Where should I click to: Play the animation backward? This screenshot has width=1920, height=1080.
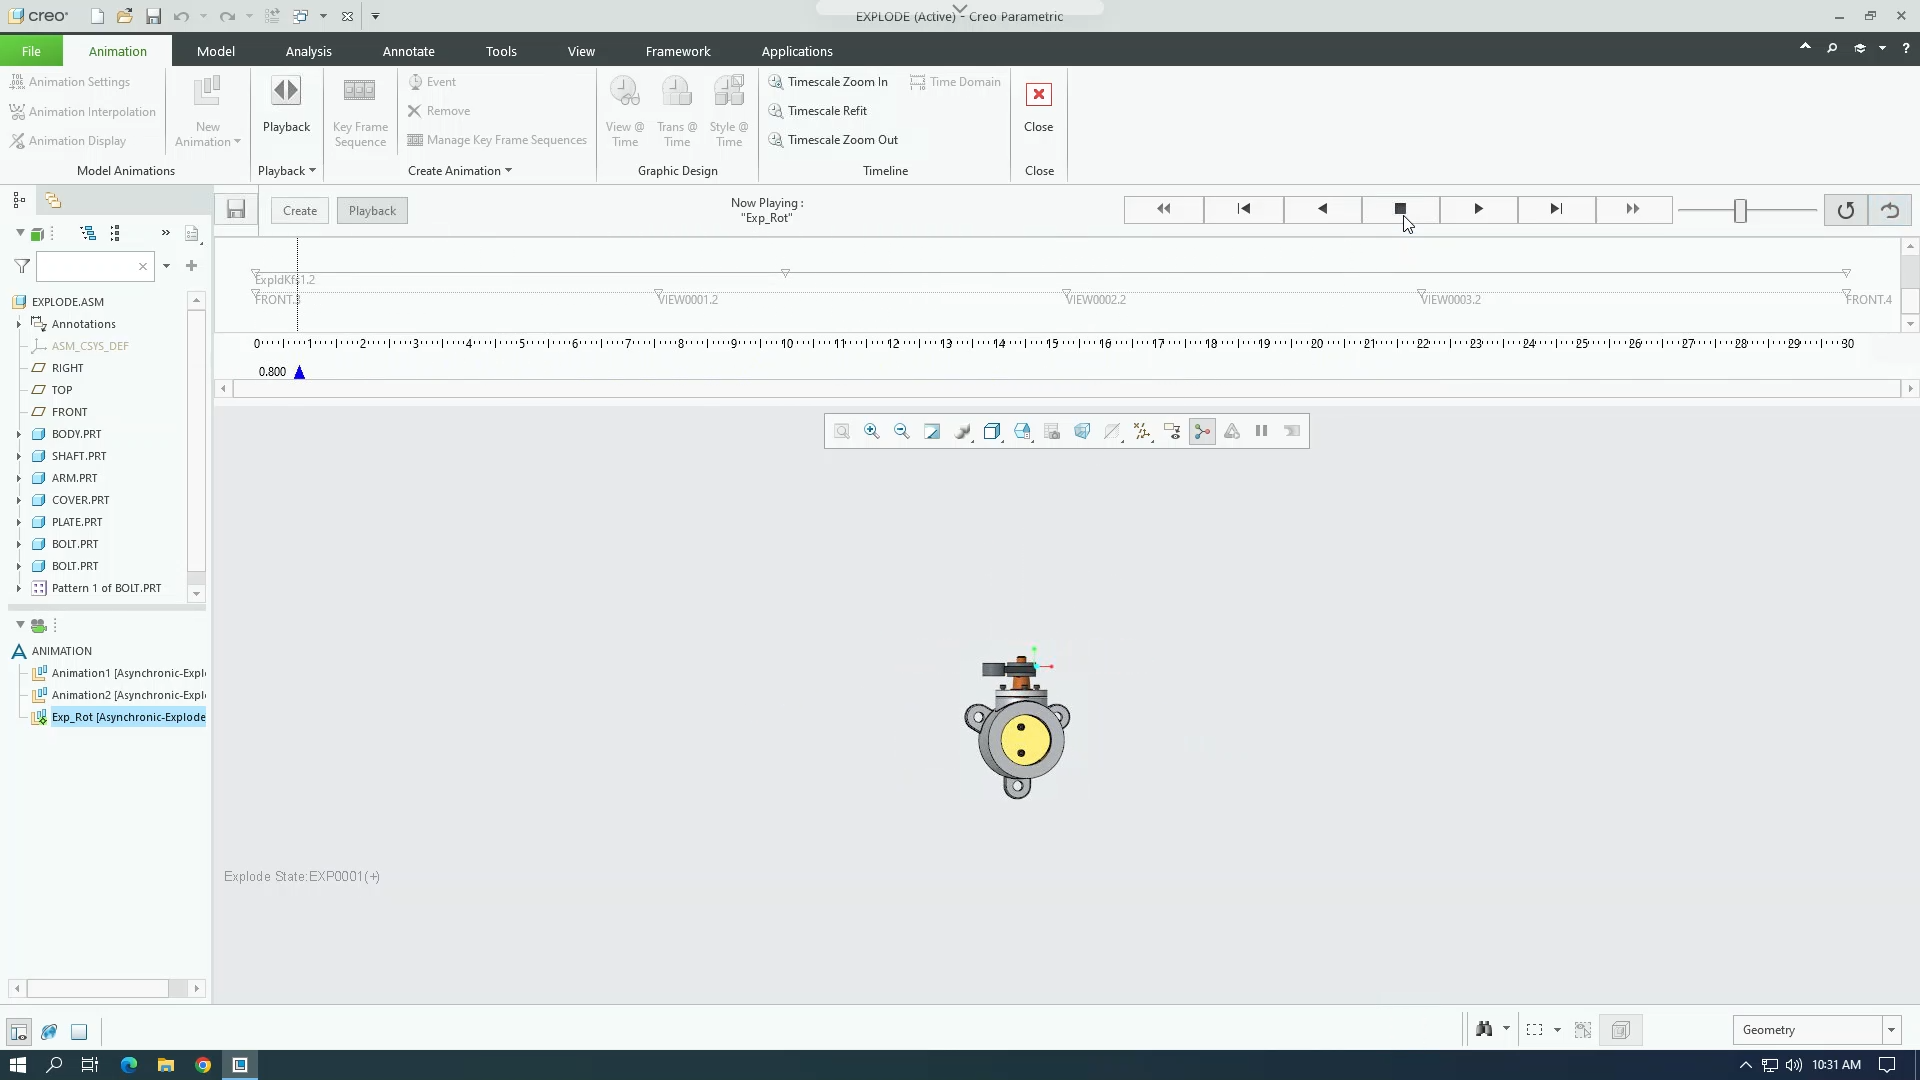click(1322, 209)
